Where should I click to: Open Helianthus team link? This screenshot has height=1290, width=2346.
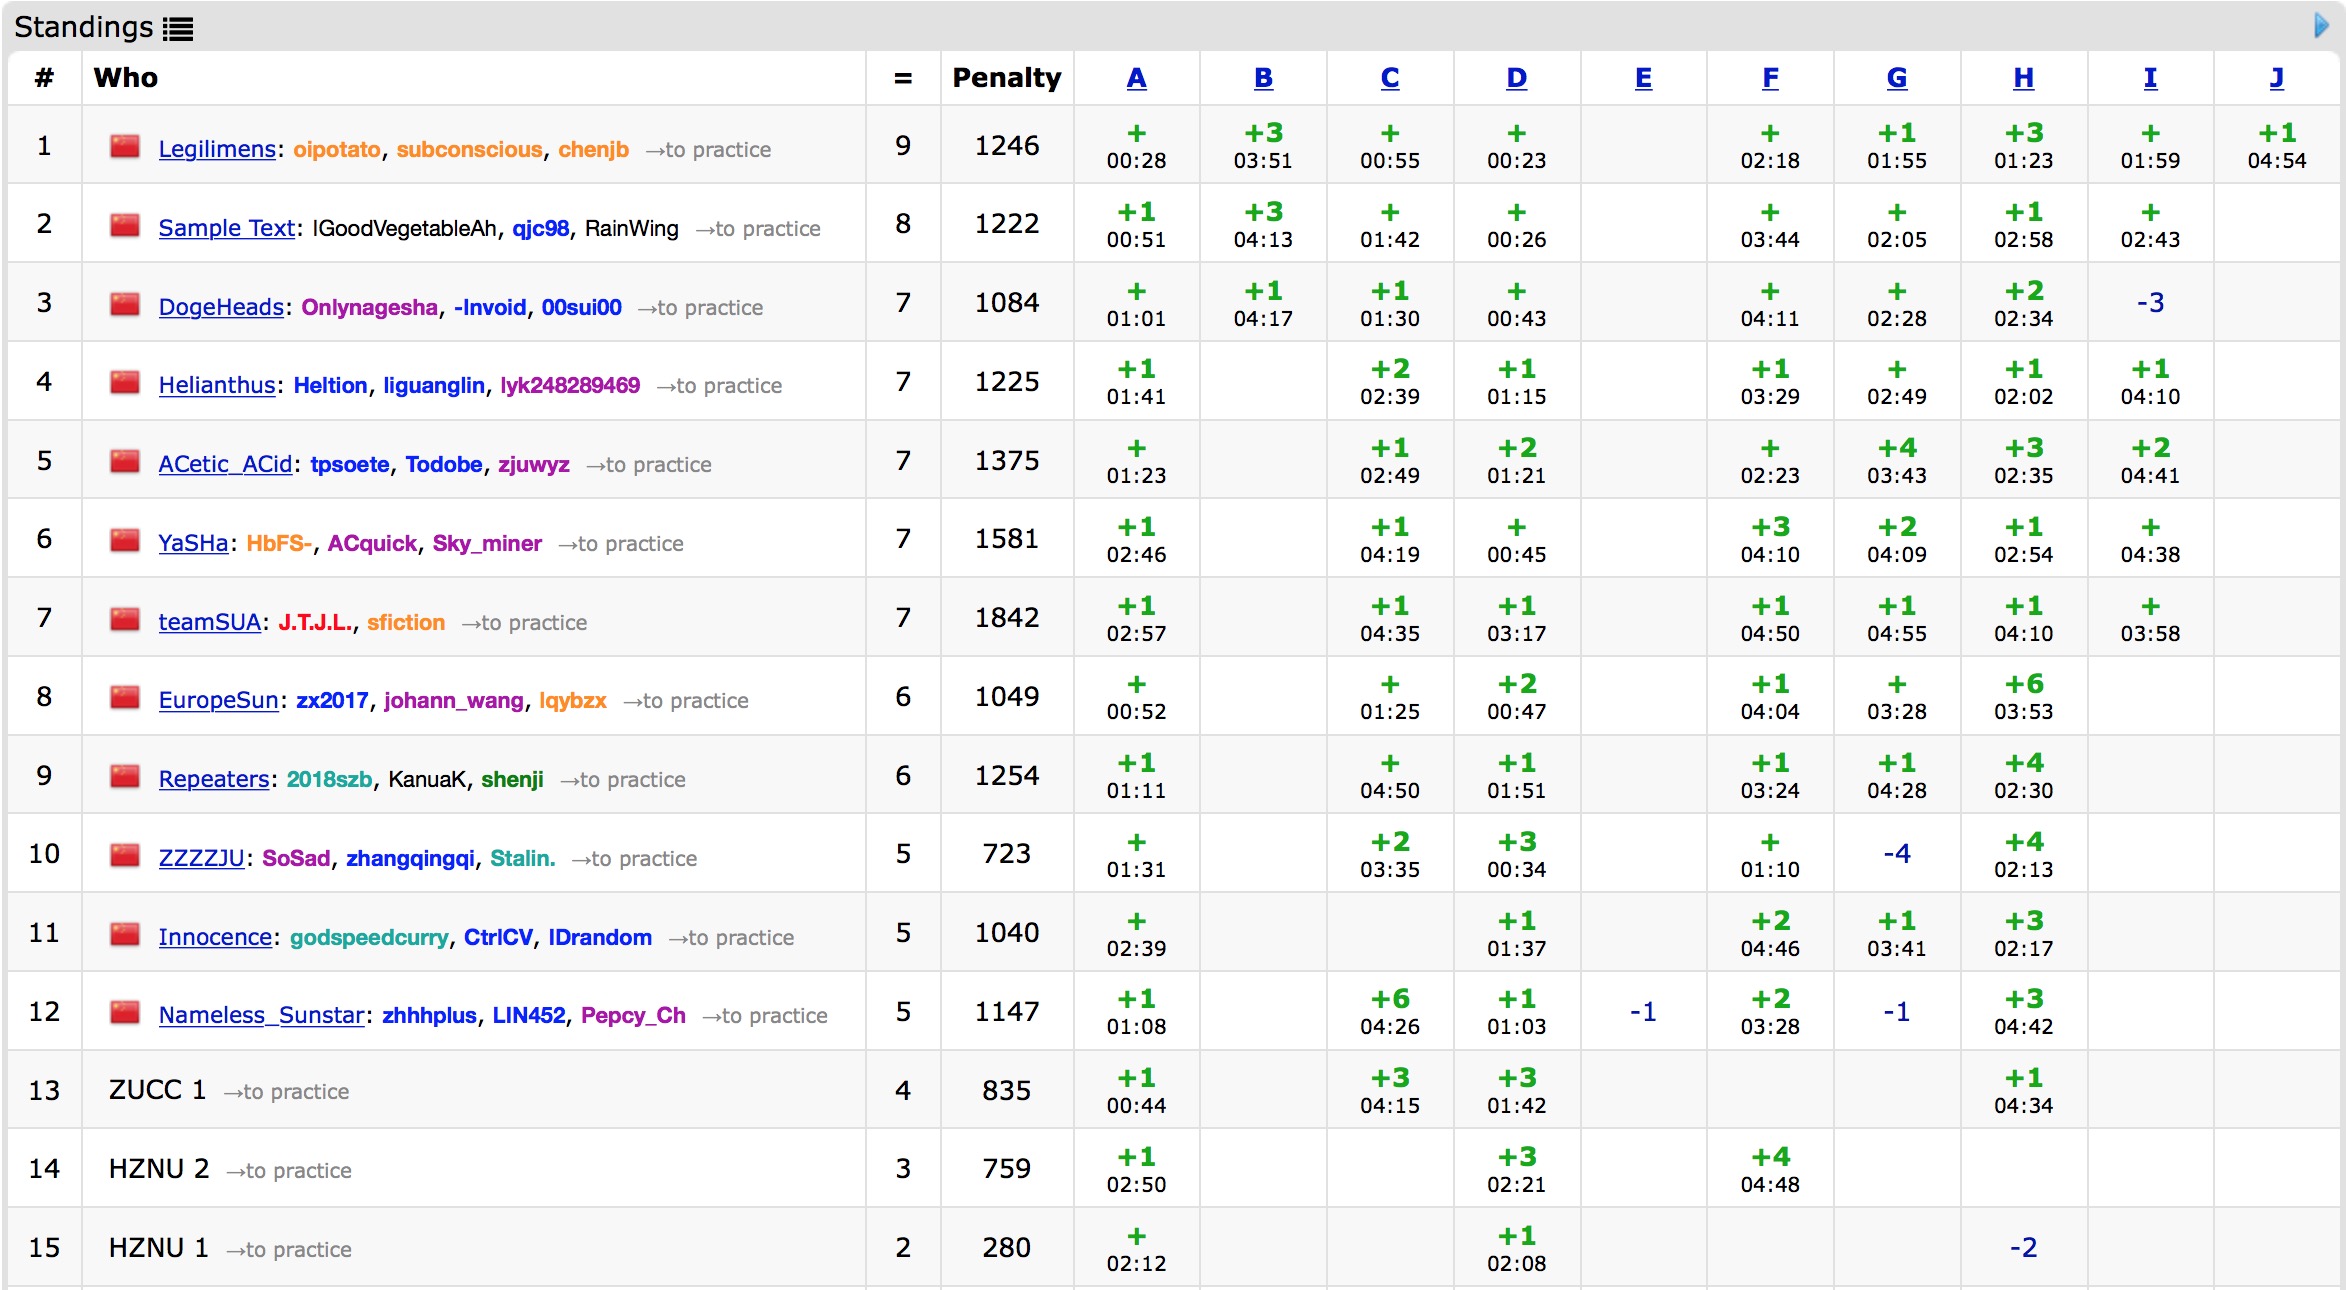coord(216,385)
